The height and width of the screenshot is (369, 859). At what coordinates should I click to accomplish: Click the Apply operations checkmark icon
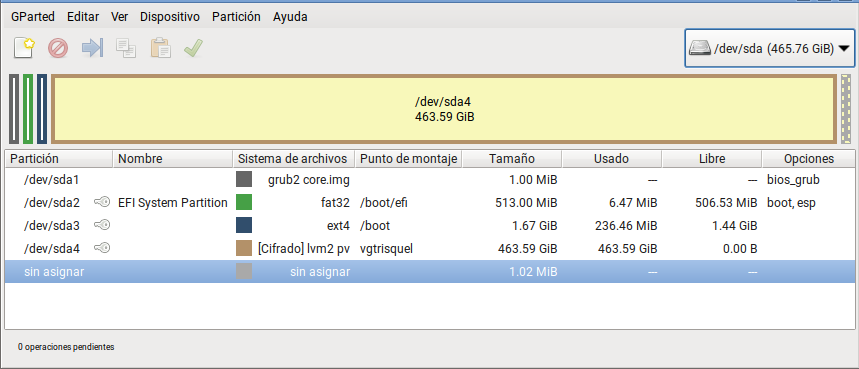pyautogui.click(x=193, y=48)
